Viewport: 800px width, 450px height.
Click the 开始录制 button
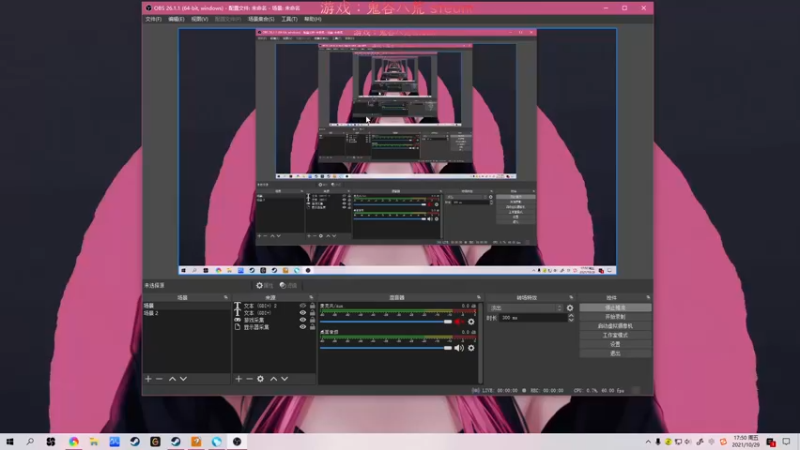[615, 317]
